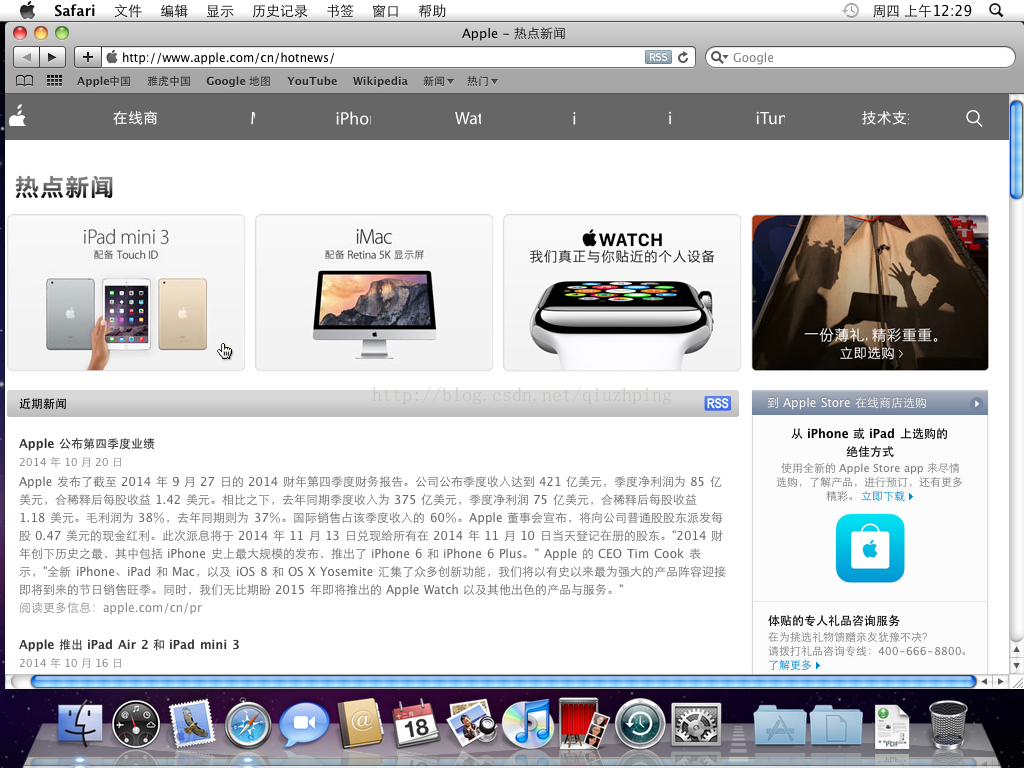Image resolution: width=1024 pixels, height=768 pixels.
Task: Click the 技术支持 navigation link
Action: click(x=886, y=118)
